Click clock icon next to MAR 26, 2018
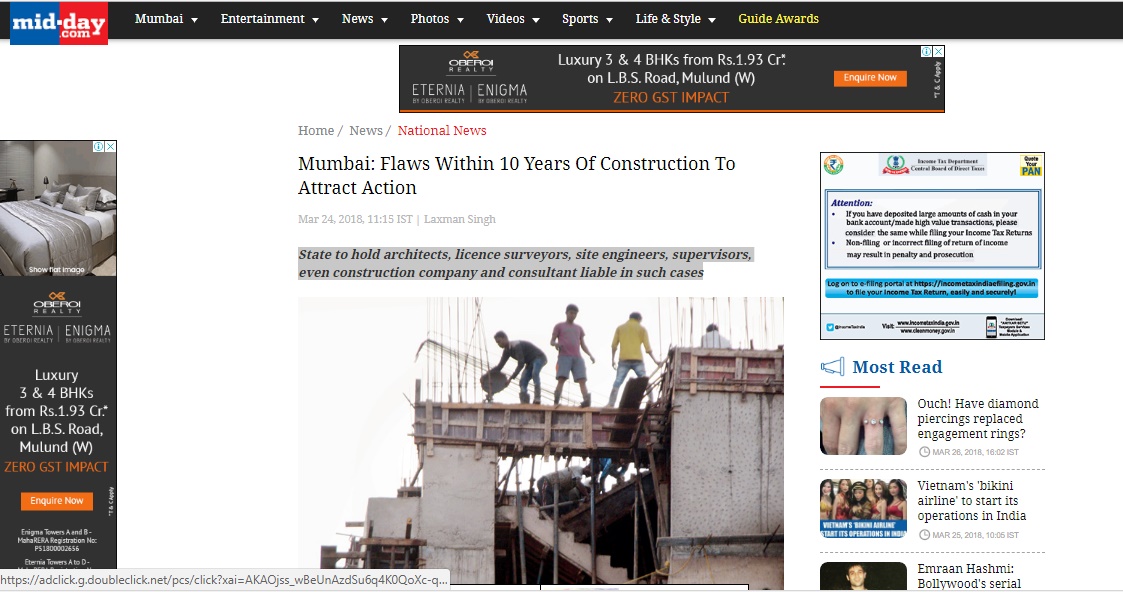Image resolution: width=1123 pixels, height=592 pixels. tap(924, 452)
